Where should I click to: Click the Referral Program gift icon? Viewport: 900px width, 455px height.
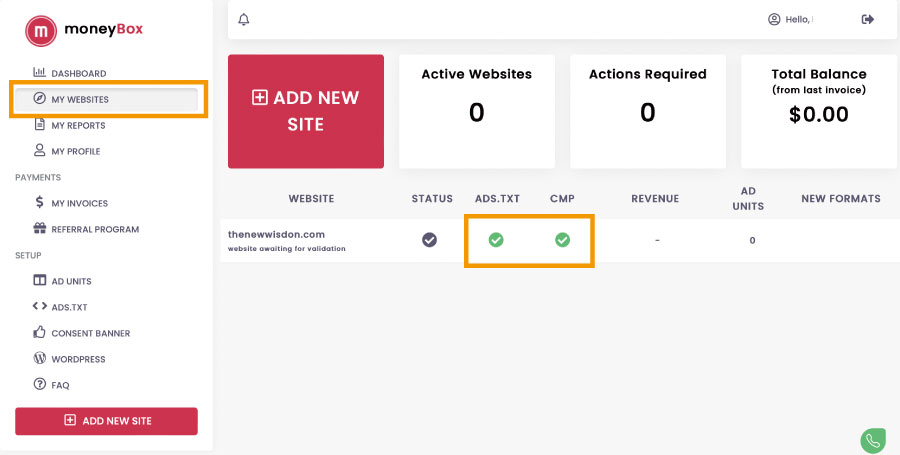click(x=39, y=228)
